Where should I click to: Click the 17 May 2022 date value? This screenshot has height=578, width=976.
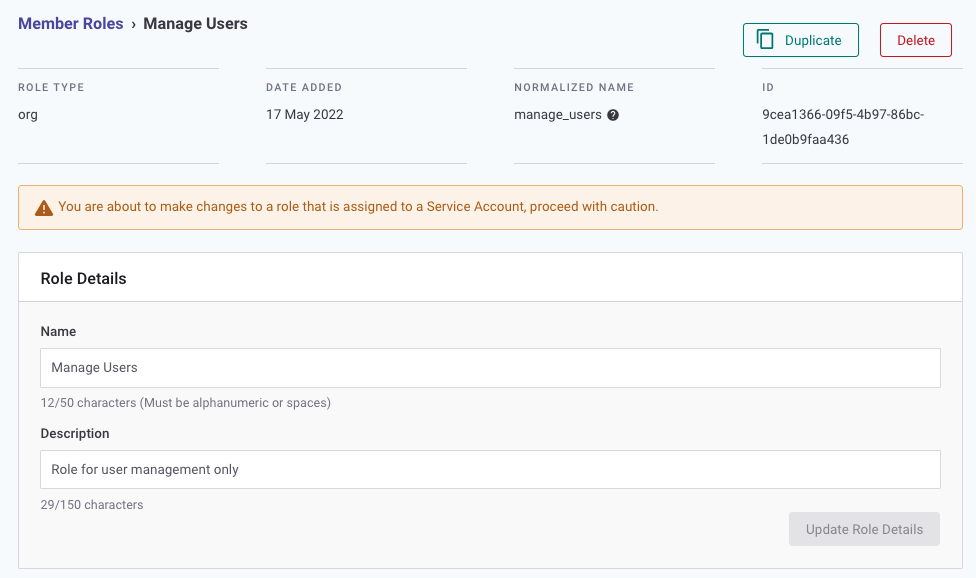[x=304, y=114]
